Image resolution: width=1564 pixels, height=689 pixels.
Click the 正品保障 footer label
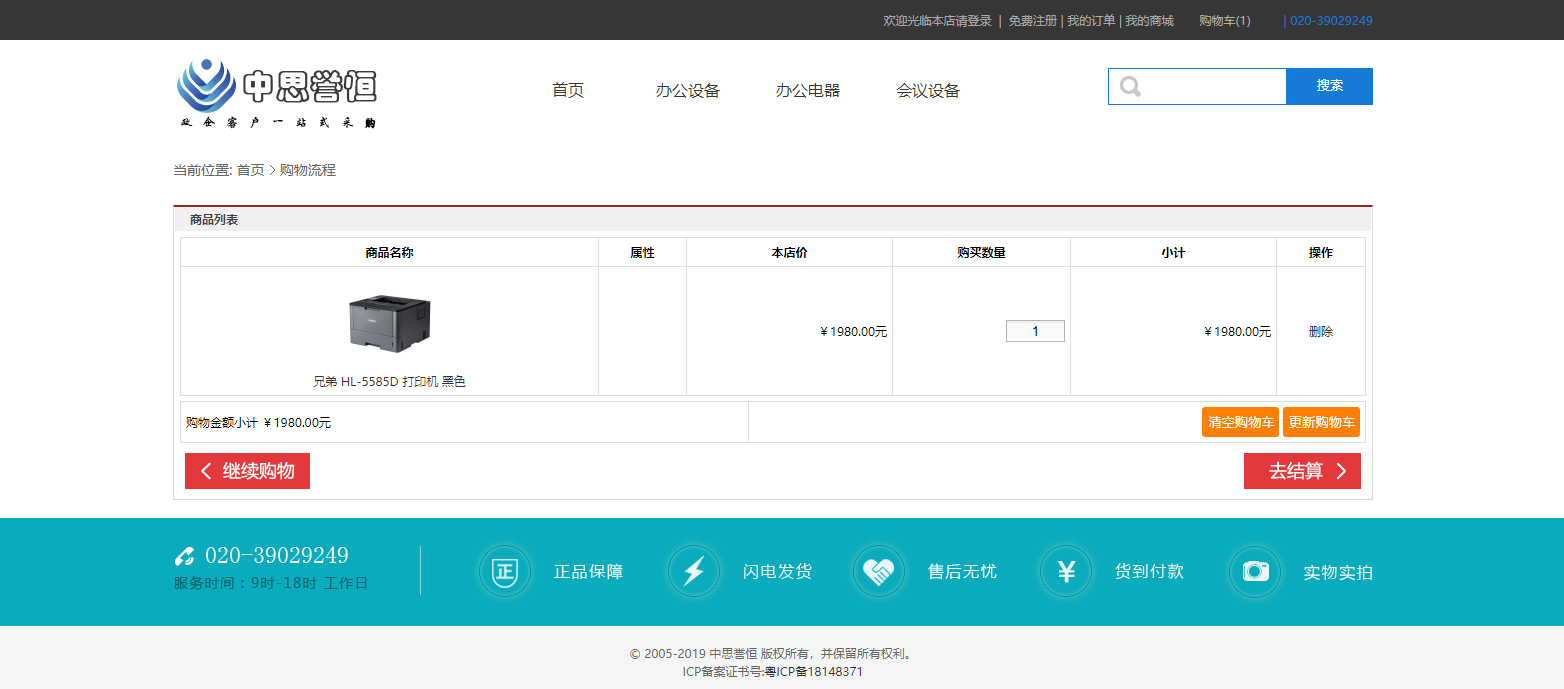pos(588,572)
